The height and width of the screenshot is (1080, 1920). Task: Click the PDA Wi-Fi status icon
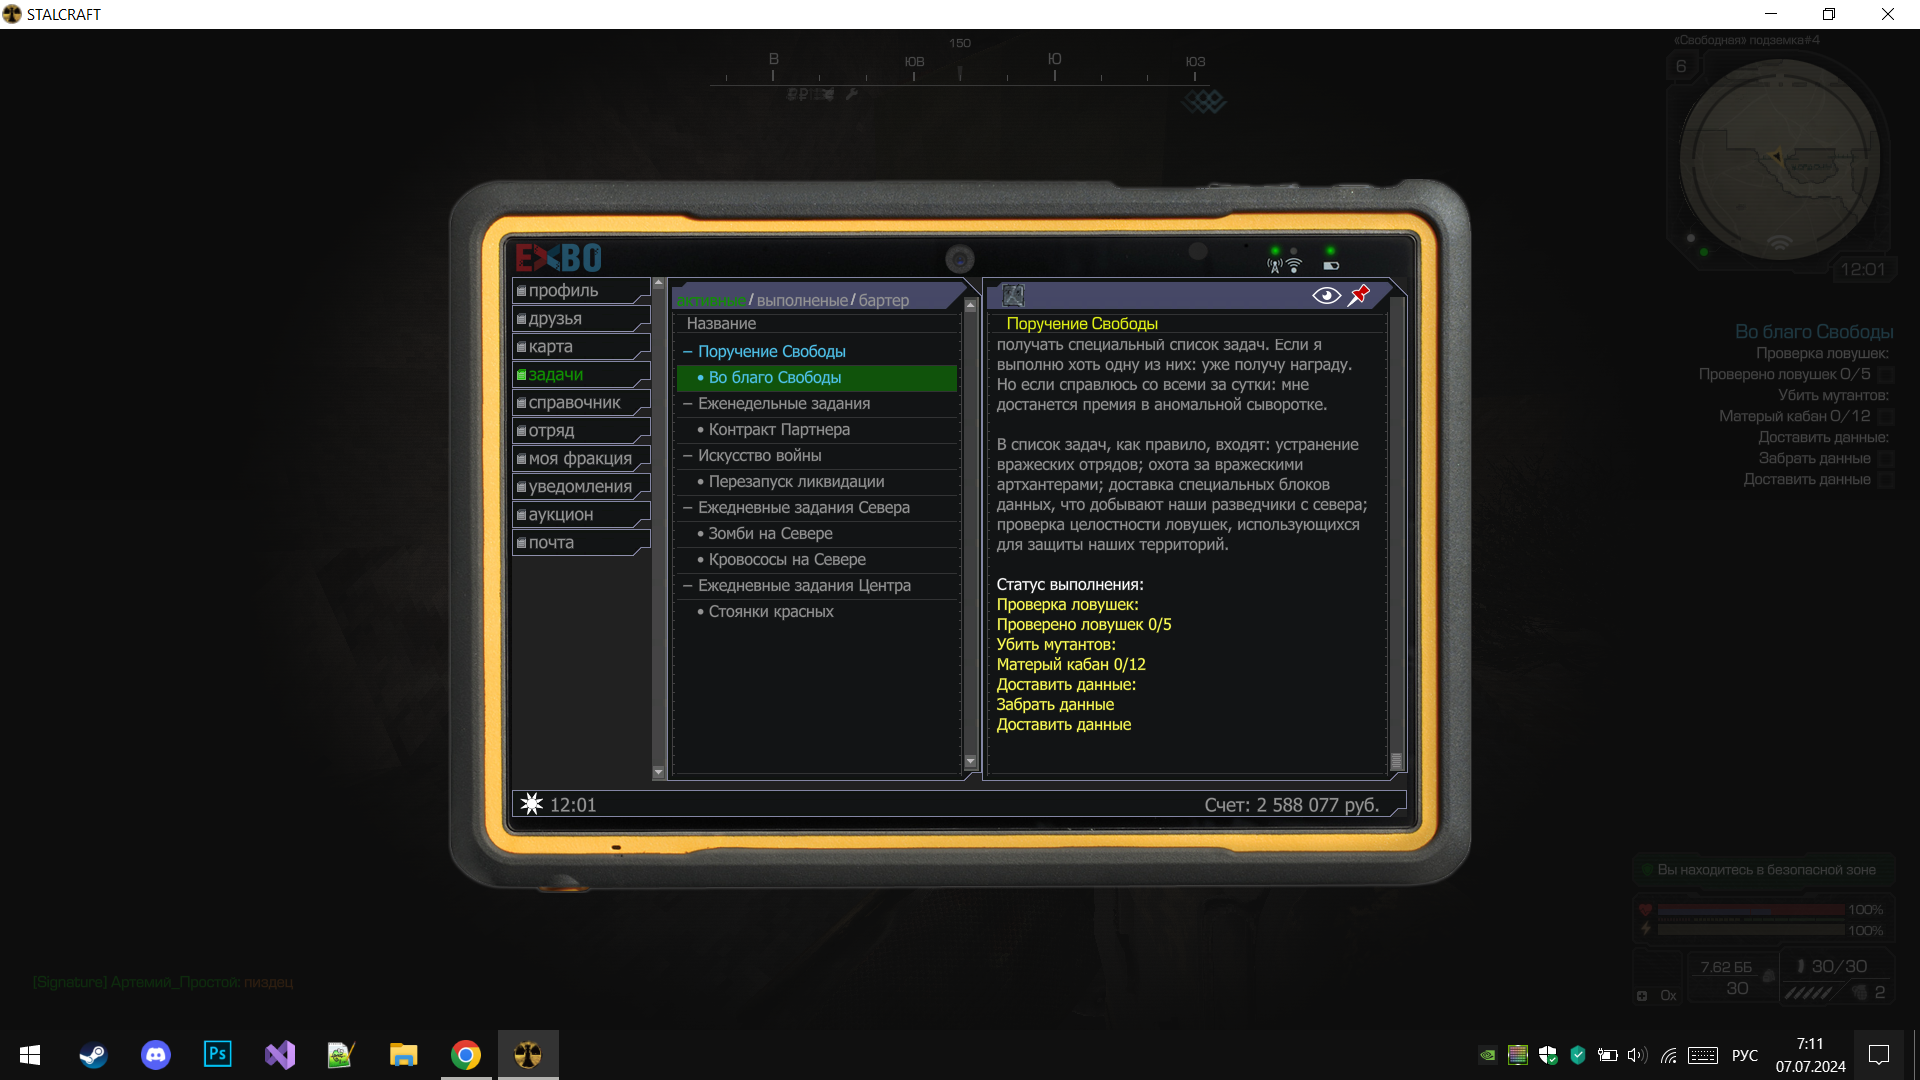pyautogui.click(x=1294, y=266)
